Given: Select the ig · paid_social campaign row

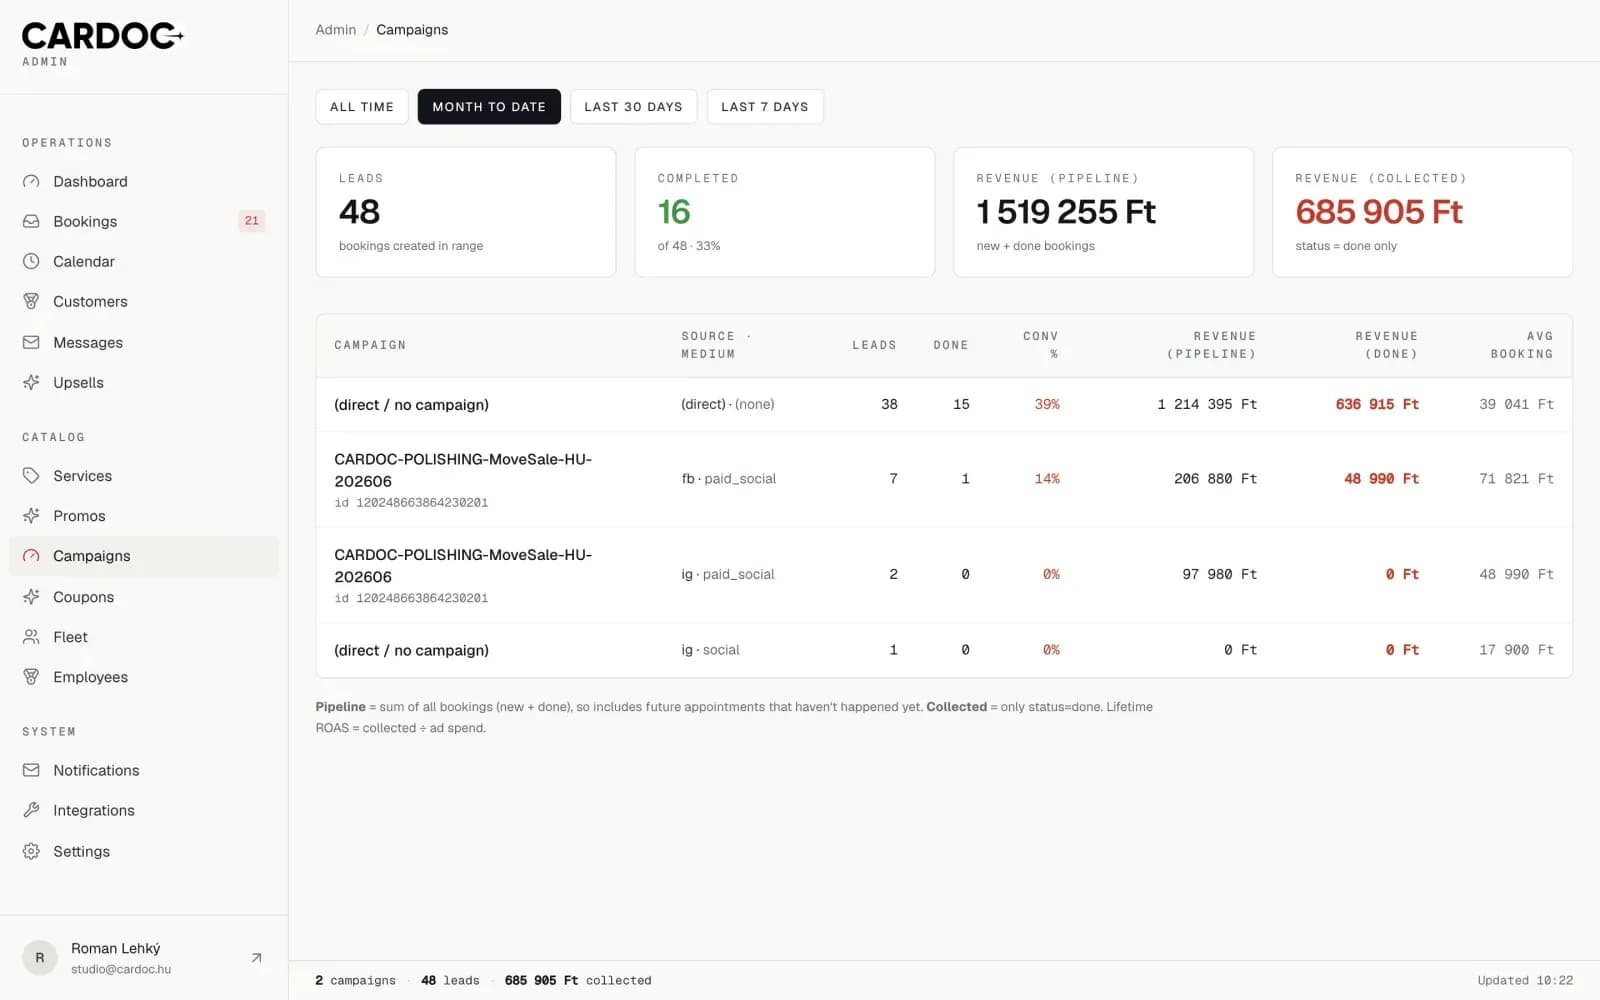Looking at the screenshot, I should click(944, 575).
